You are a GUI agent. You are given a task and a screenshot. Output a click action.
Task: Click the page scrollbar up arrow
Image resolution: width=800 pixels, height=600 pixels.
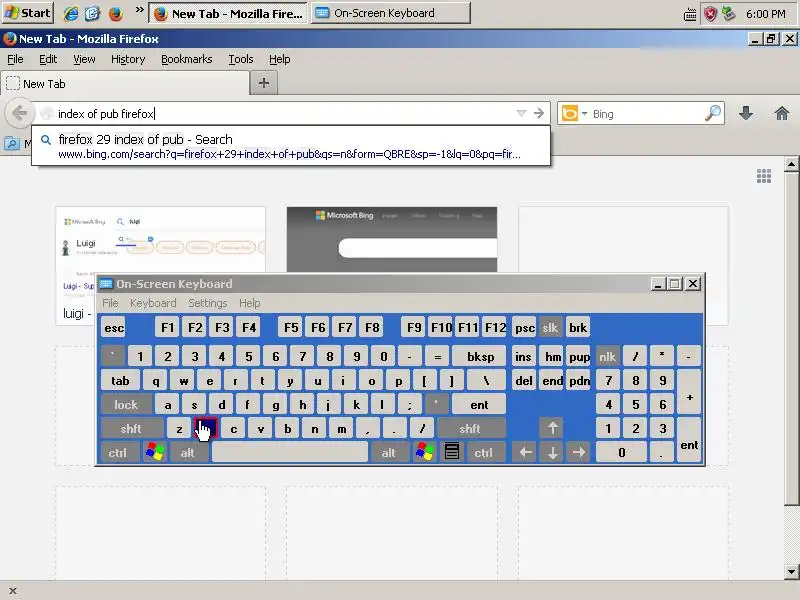click(x=791, y=164)
